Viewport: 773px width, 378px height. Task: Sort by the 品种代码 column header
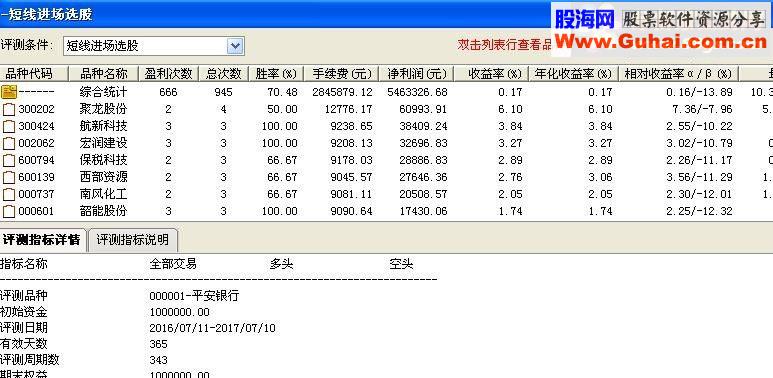34,74
